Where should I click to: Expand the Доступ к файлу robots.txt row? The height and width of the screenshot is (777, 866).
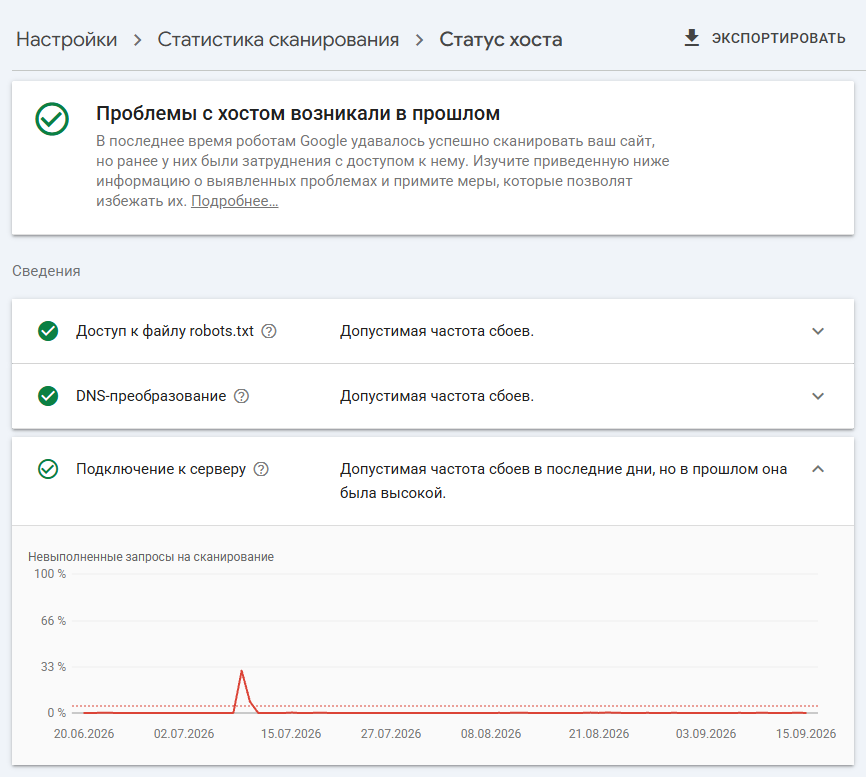[818, 331]
